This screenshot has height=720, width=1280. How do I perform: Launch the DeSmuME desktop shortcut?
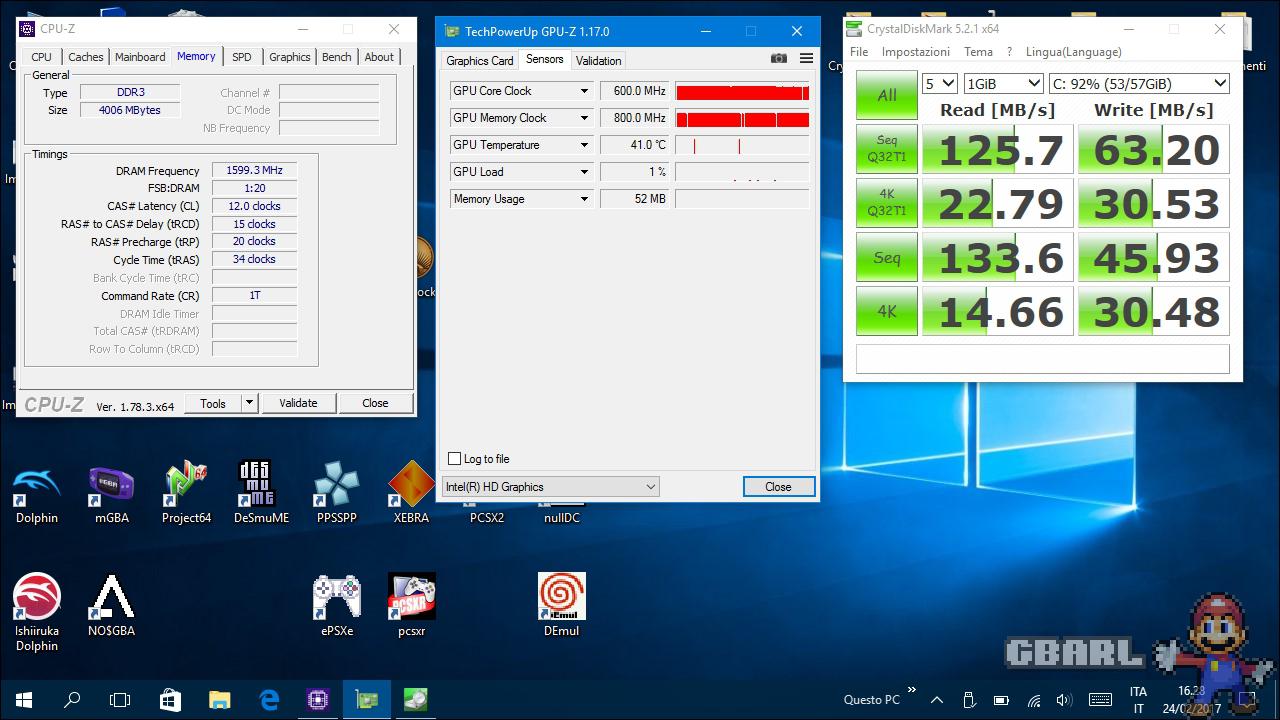(x=261, y=492)
